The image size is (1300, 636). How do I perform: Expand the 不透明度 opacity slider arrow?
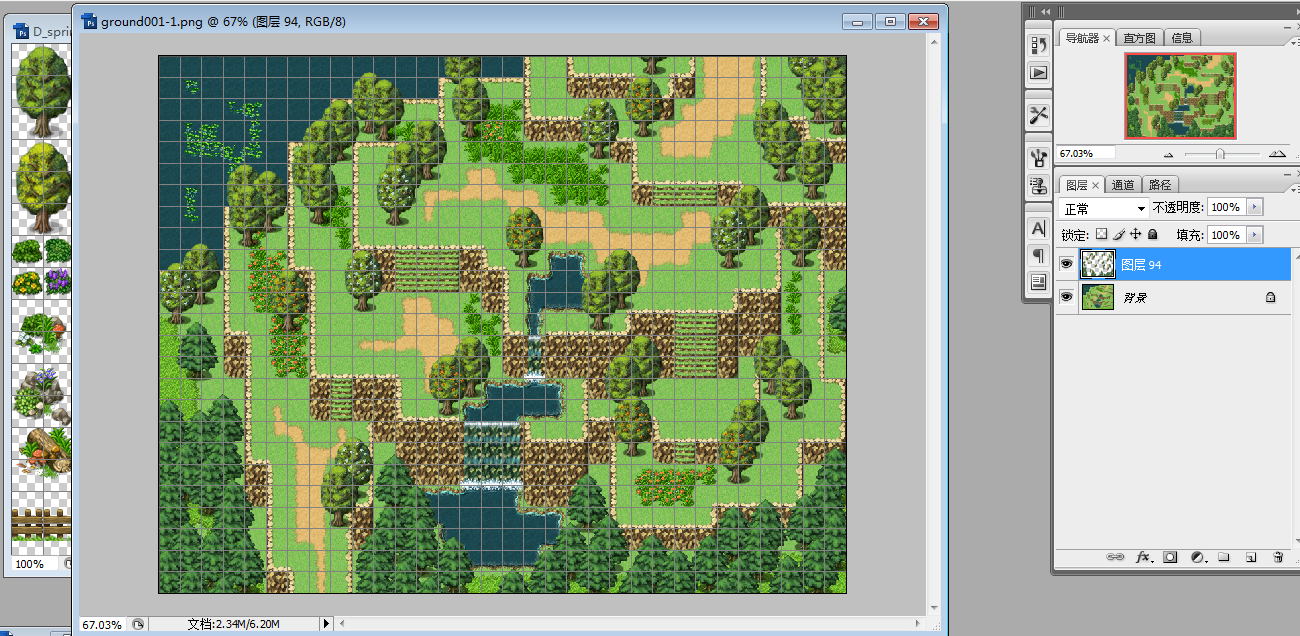(1255, 207)
